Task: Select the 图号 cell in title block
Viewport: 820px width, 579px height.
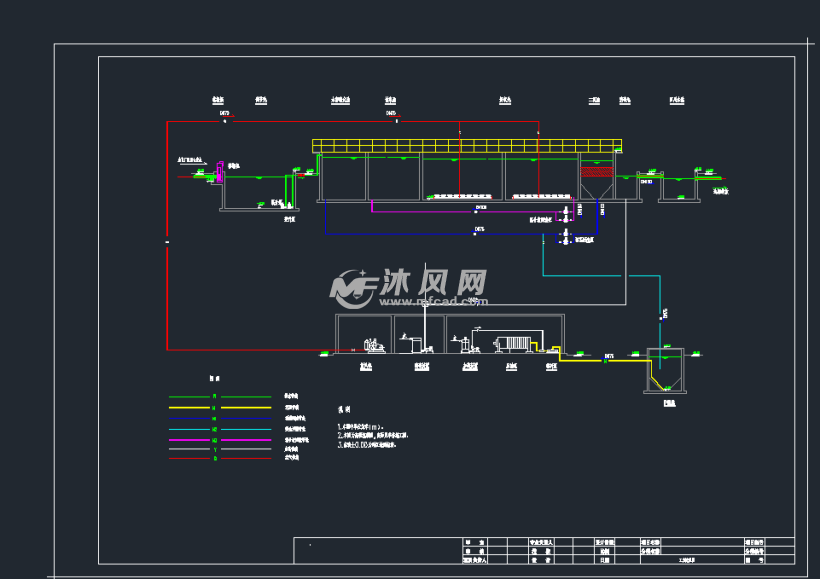Action: (x=755, y=560)
